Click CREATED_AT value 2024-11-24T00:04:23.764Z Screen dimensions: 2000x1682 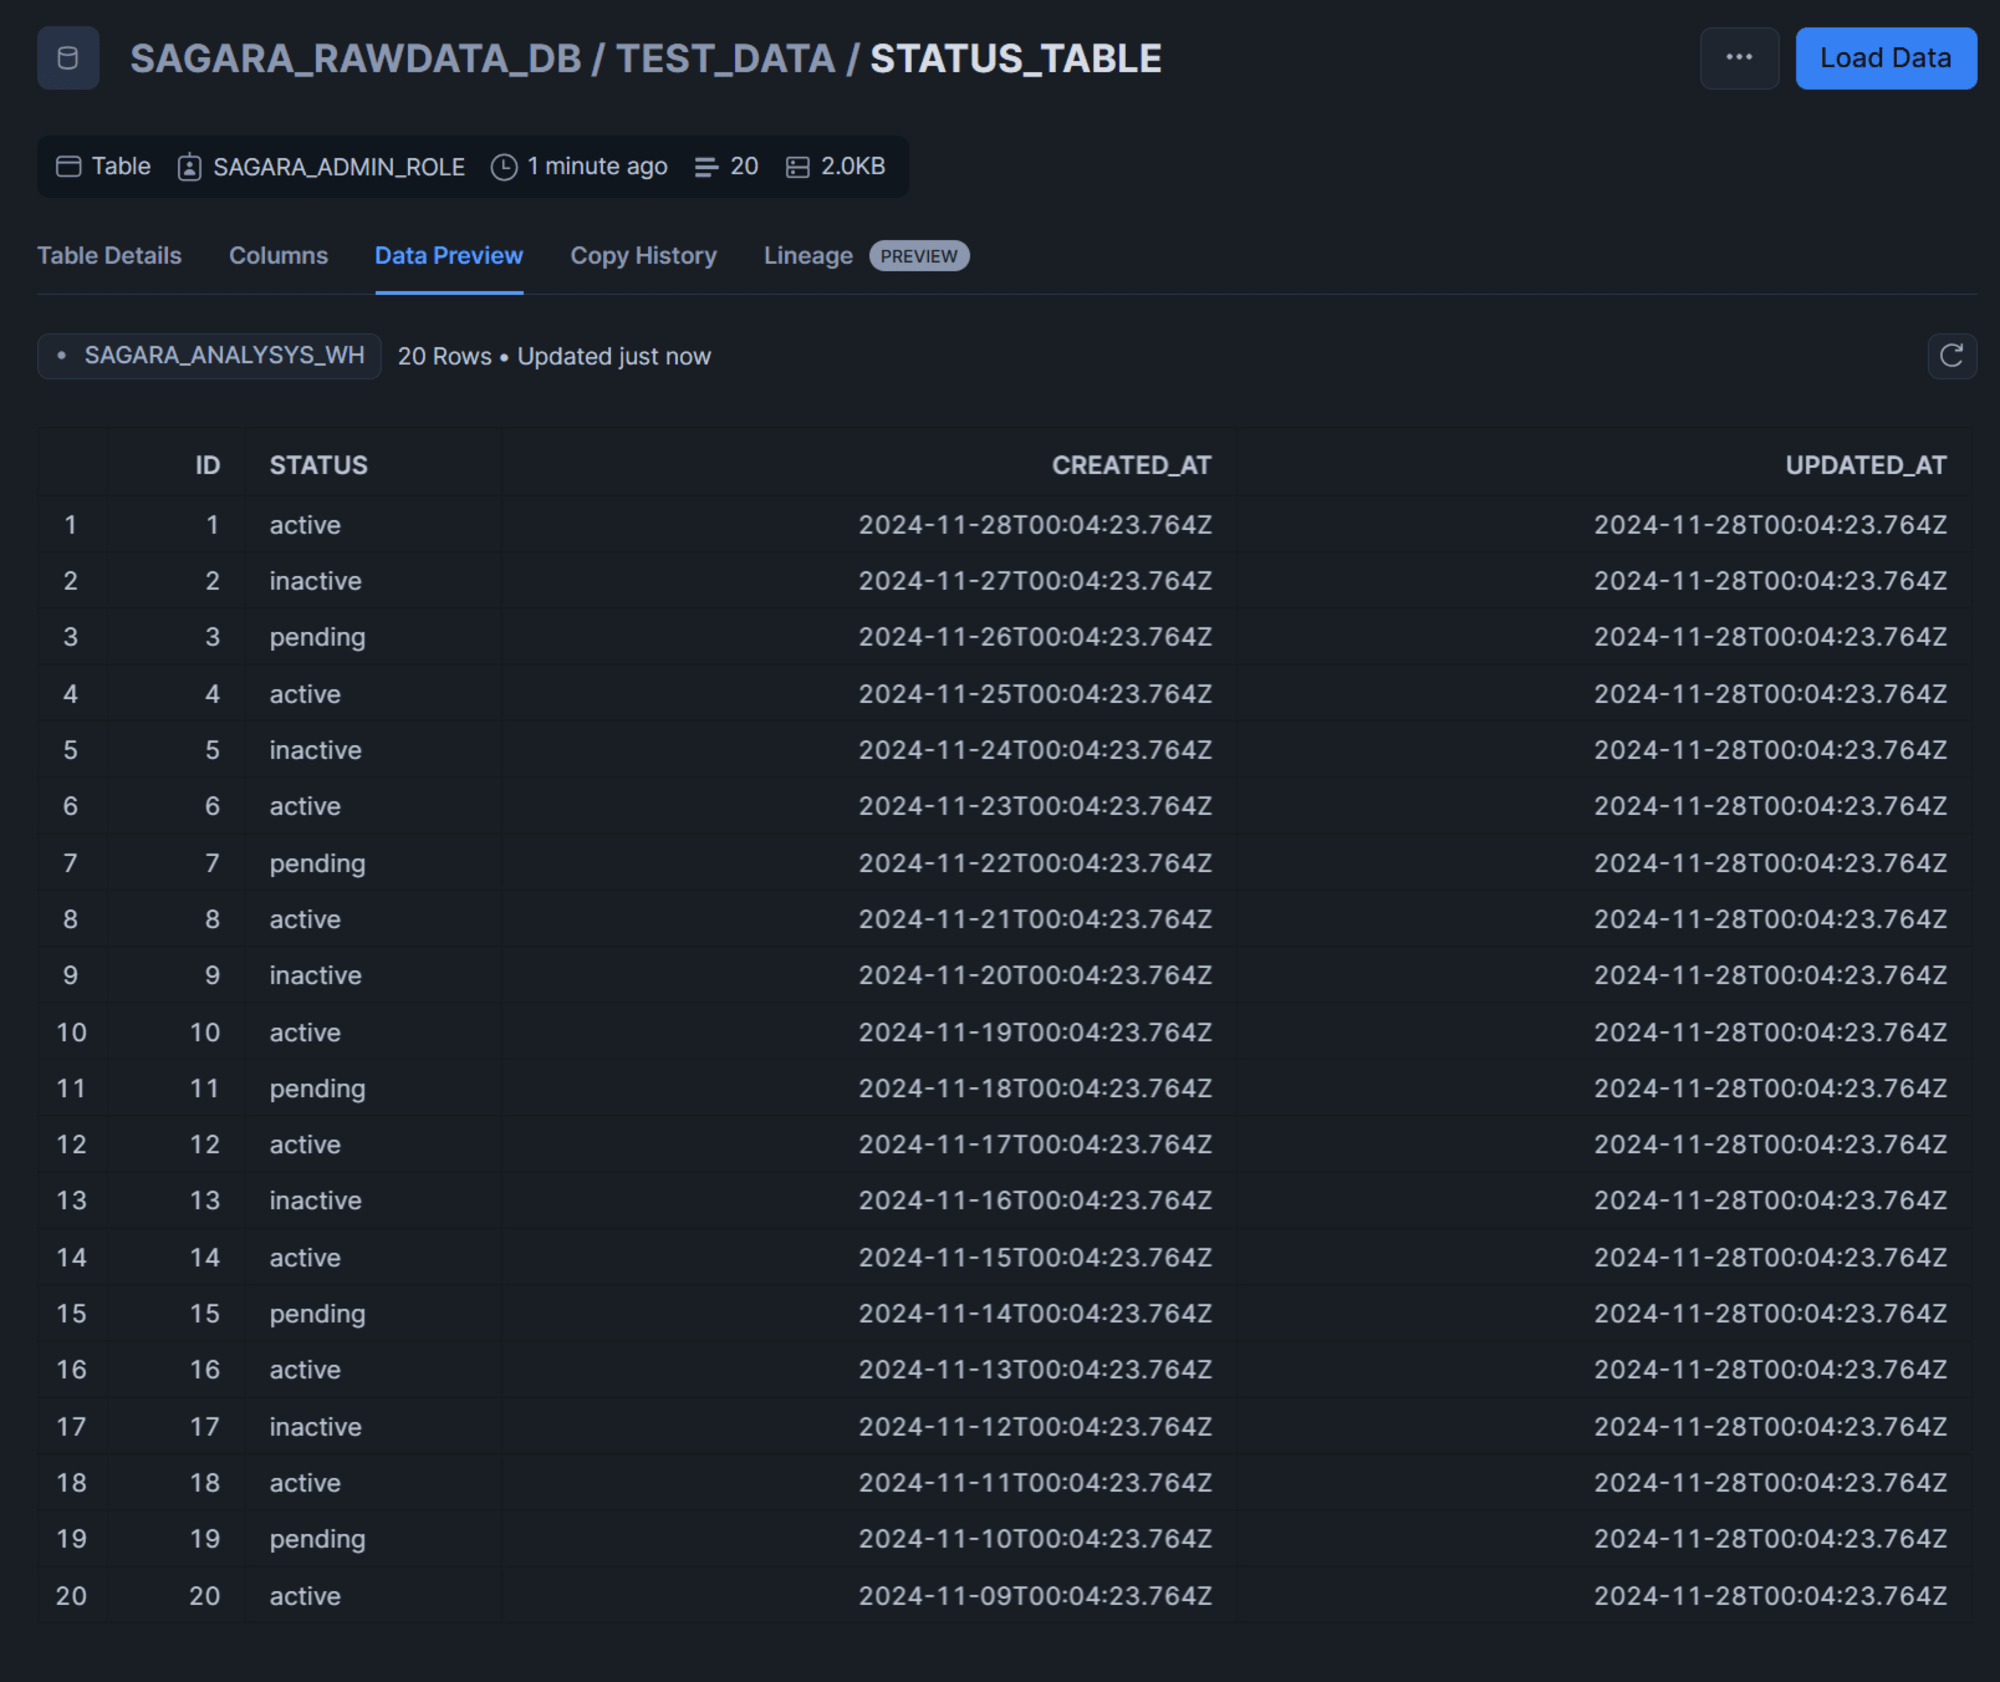[x=1035, y=750]
